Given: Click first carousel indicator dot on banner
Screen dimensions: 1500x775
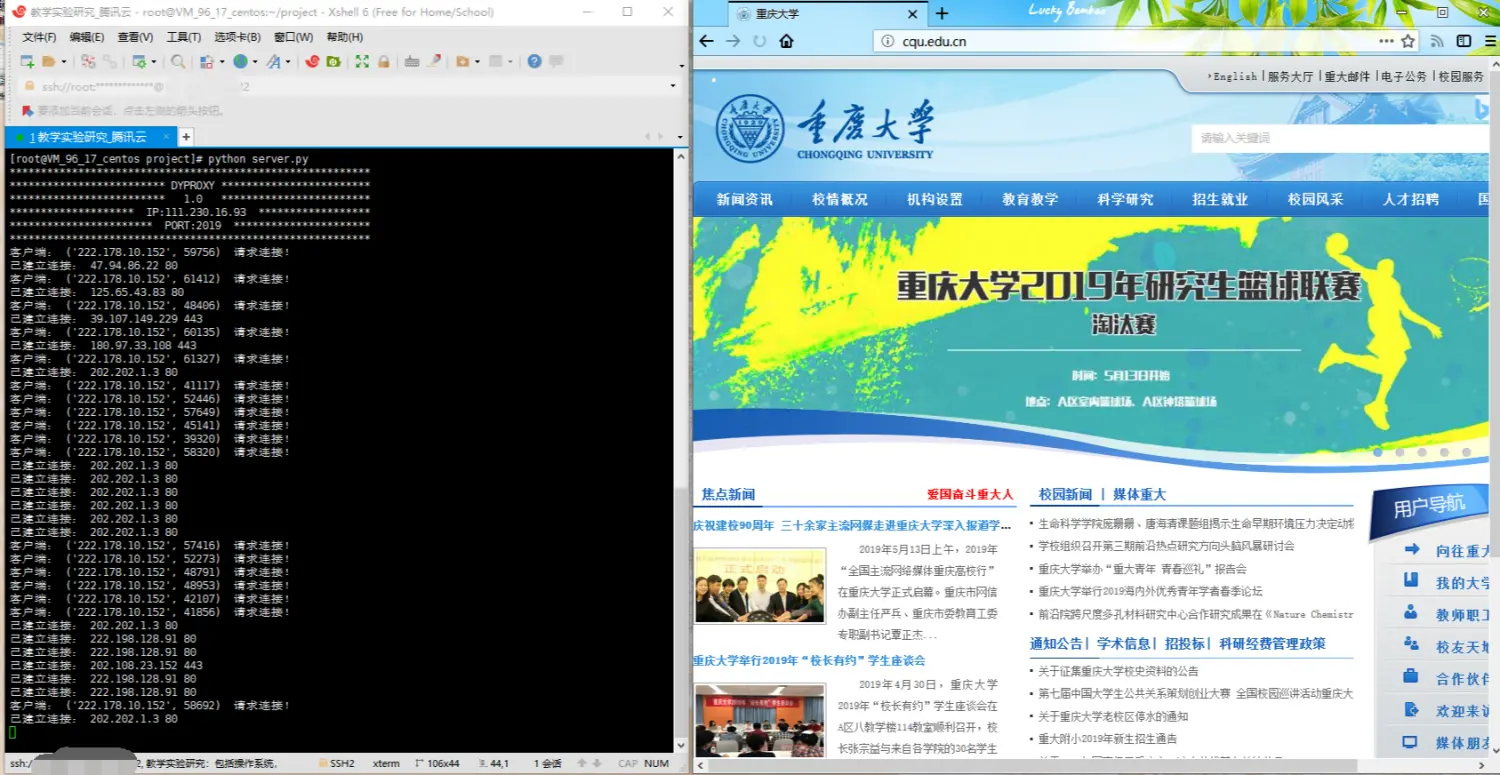Looking at the screenshot, I should [1378, 452].
